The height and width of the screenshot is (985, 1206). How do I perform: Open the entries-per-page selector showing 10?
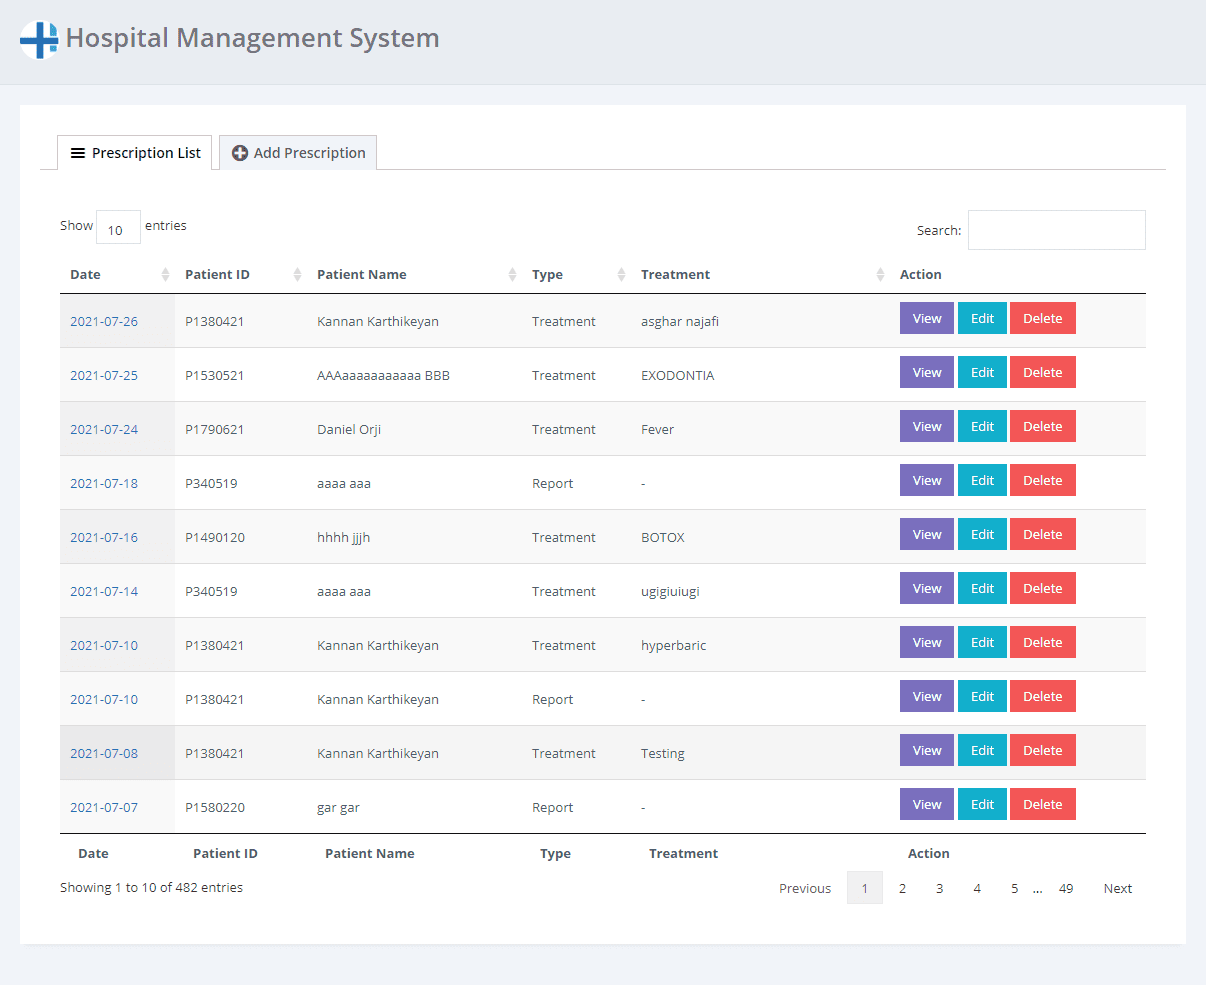point(117,227)
